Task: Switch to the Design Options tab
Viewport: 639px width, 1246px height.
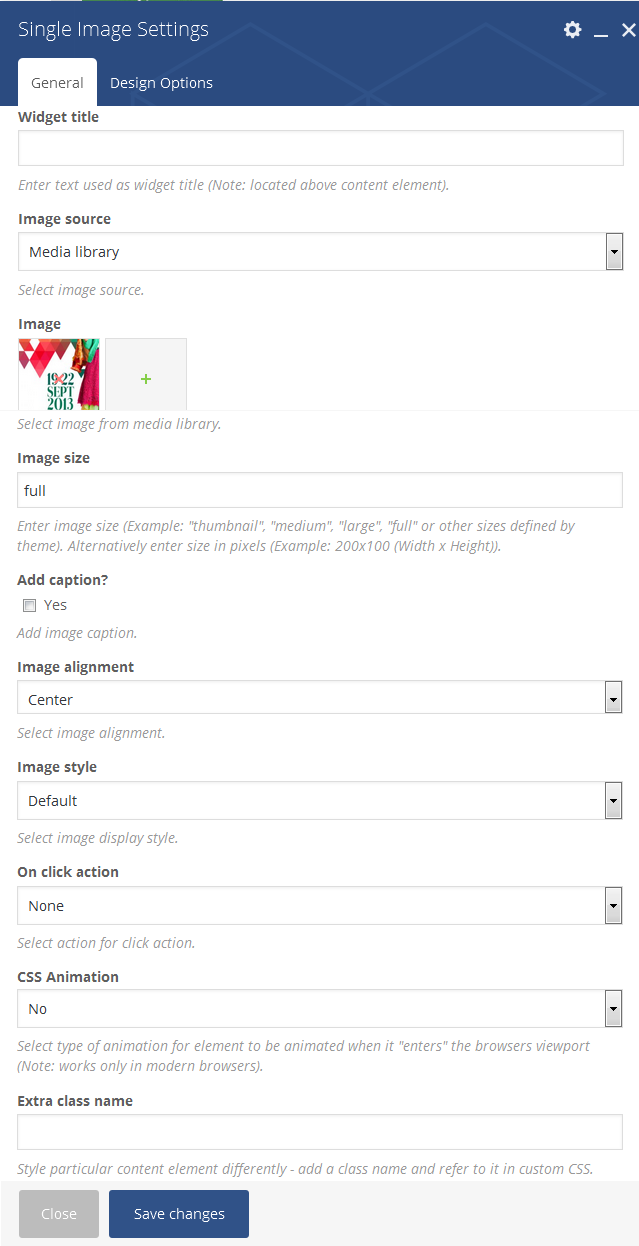Action: 161,83
